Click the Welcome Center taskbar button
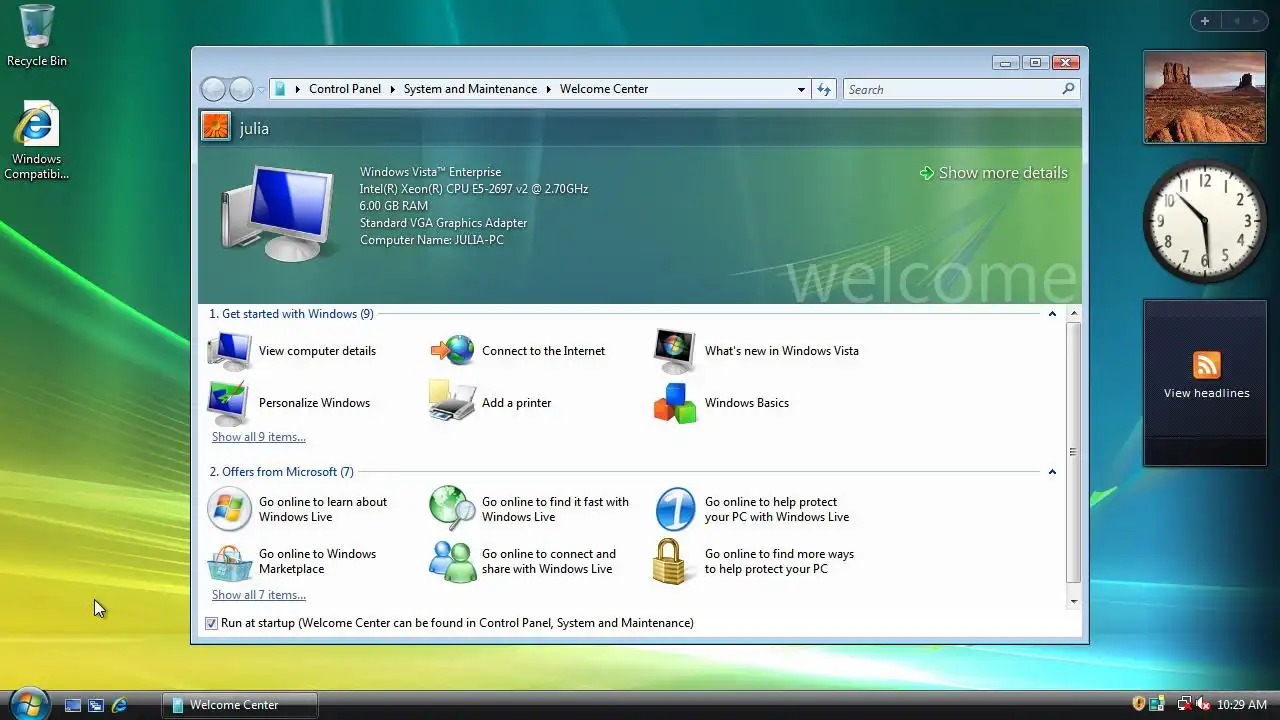The width and height of the screenshot is (1280, 720). [240, 705]
